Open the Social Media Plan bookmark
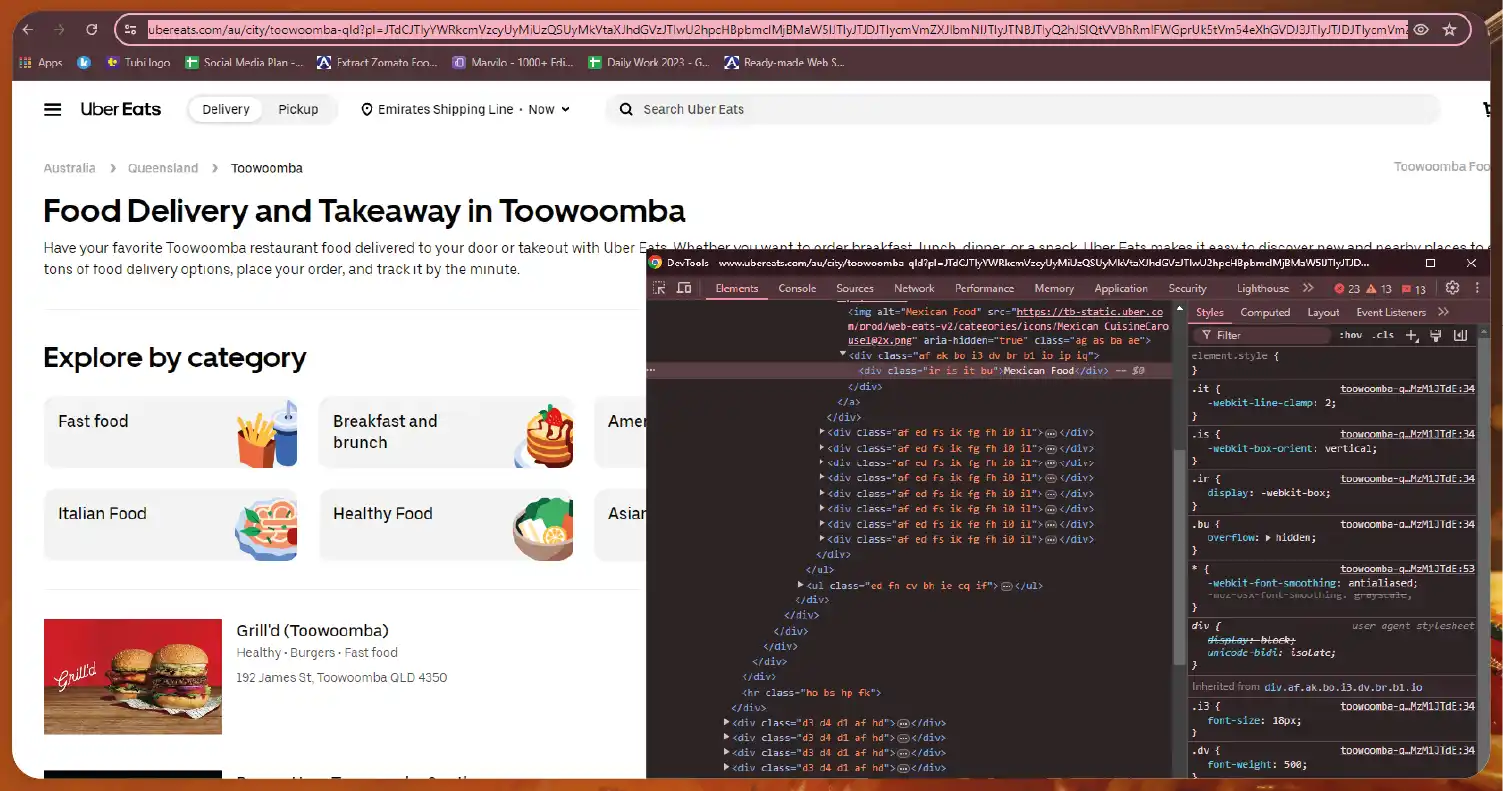 point(244,62)
